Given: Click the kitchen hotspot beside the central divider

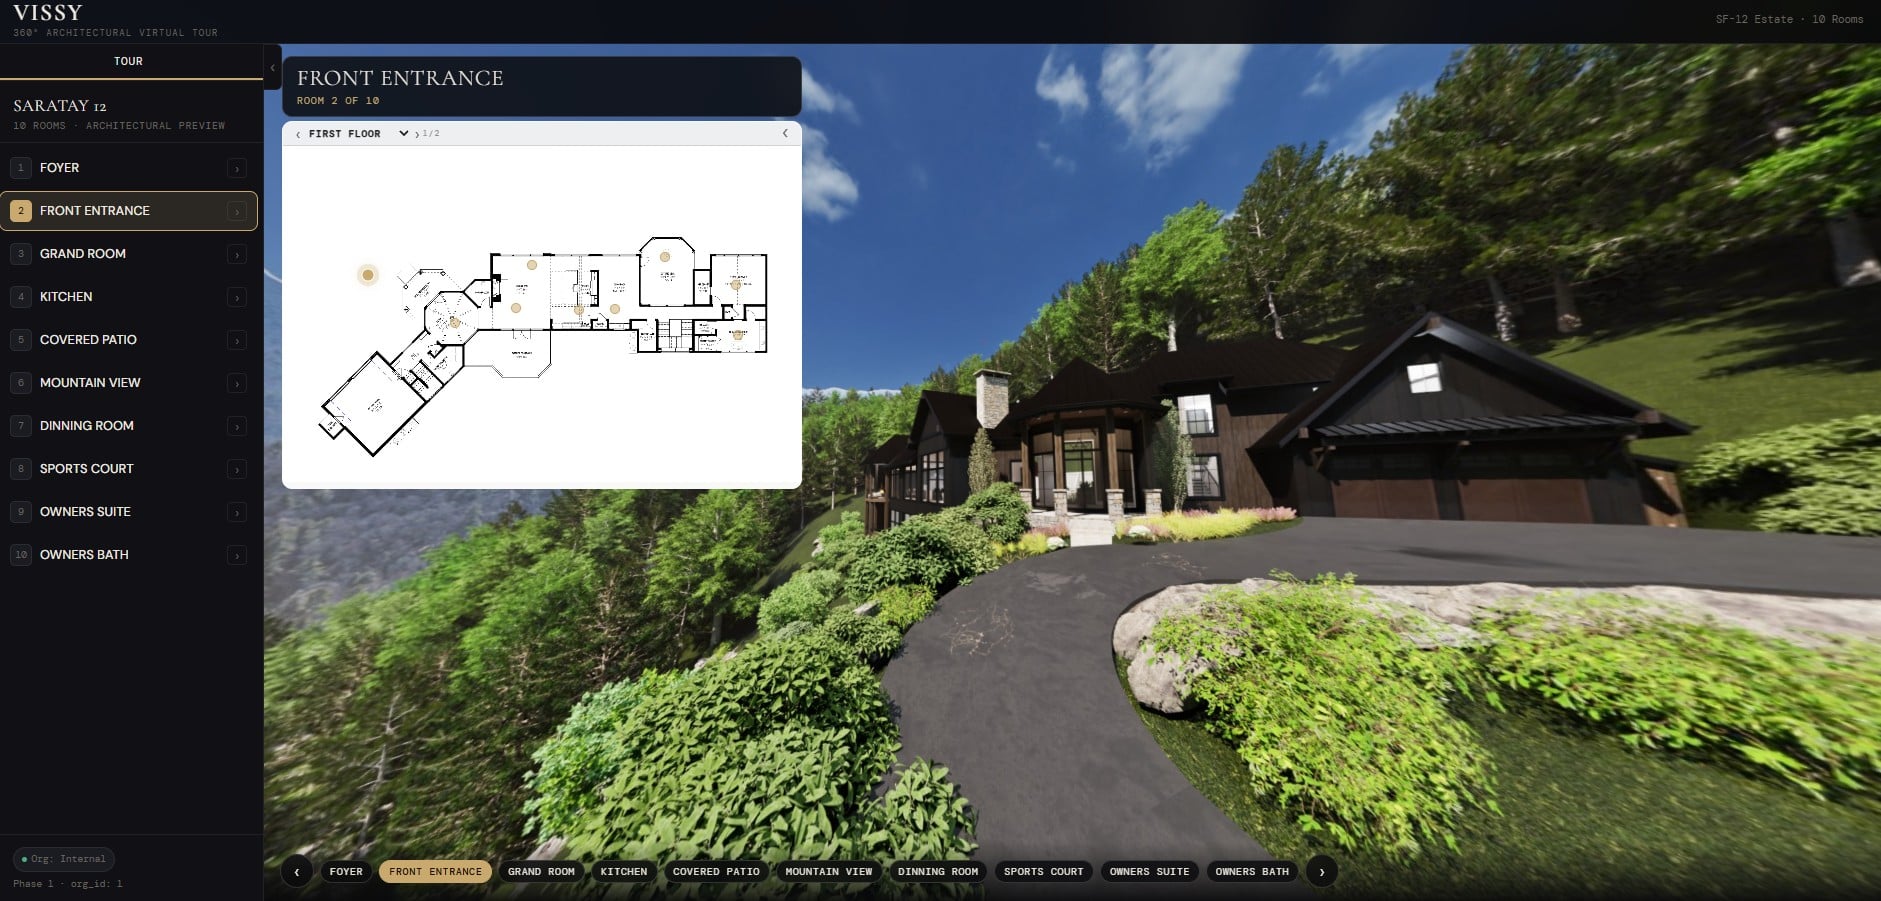Looking at the screenshot, I should coord(579,310).
